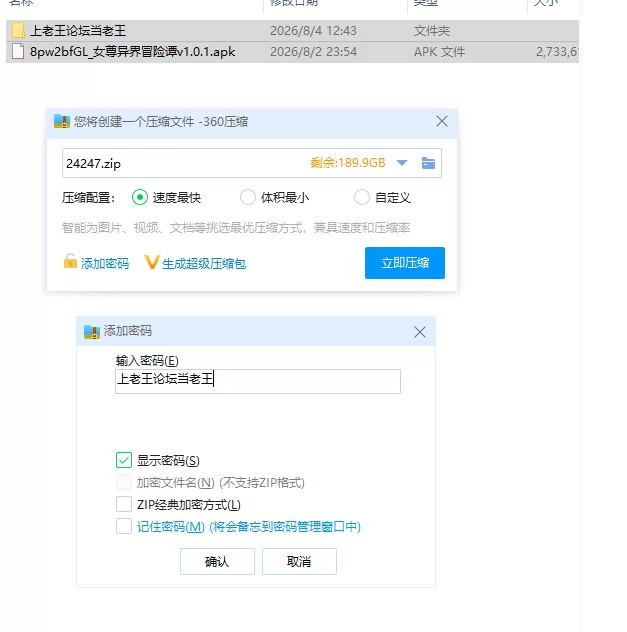Click the 剩余:189.9GB free space text
Image resolution: width=627 pixels, height=632 pixels.
pyautogui.click(x=348, y=163)
